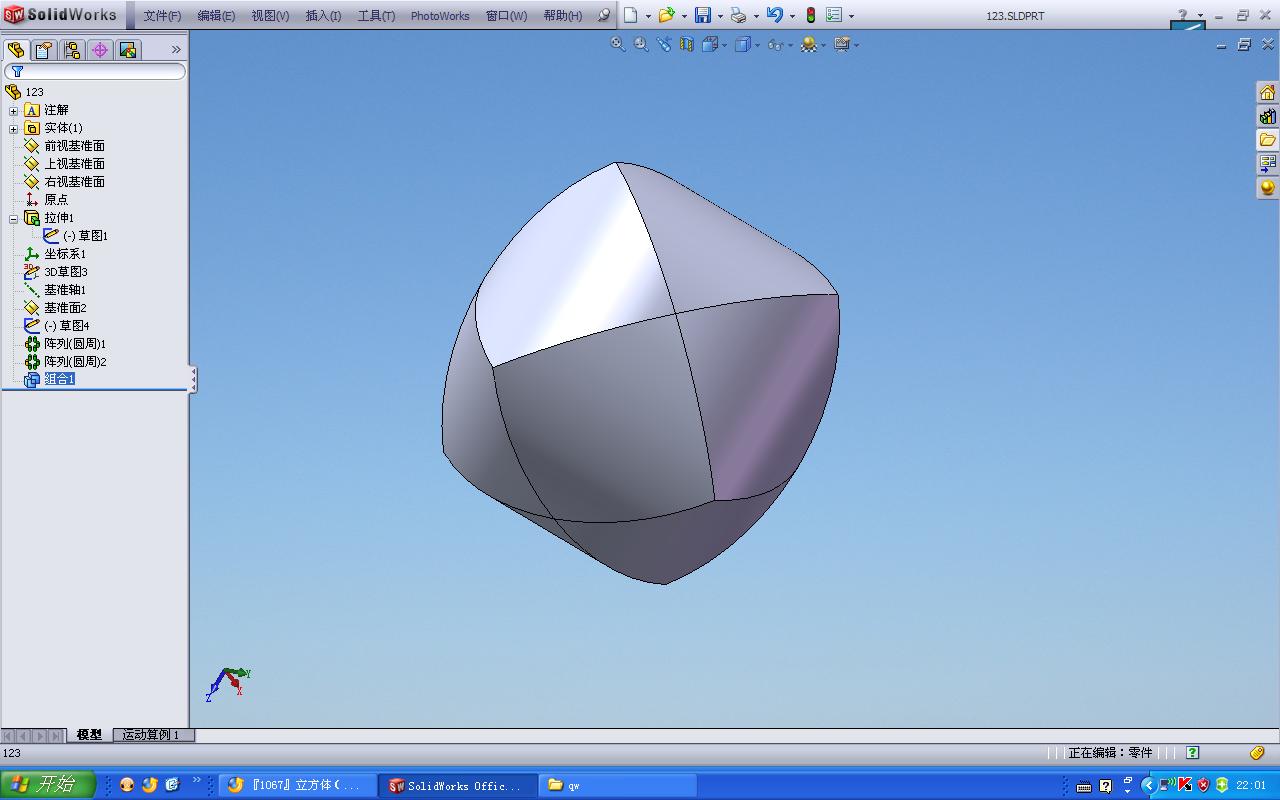Screen dimensions: 1280x800
Task: Open Appearances ball task pane icon
Action: 1267,188
